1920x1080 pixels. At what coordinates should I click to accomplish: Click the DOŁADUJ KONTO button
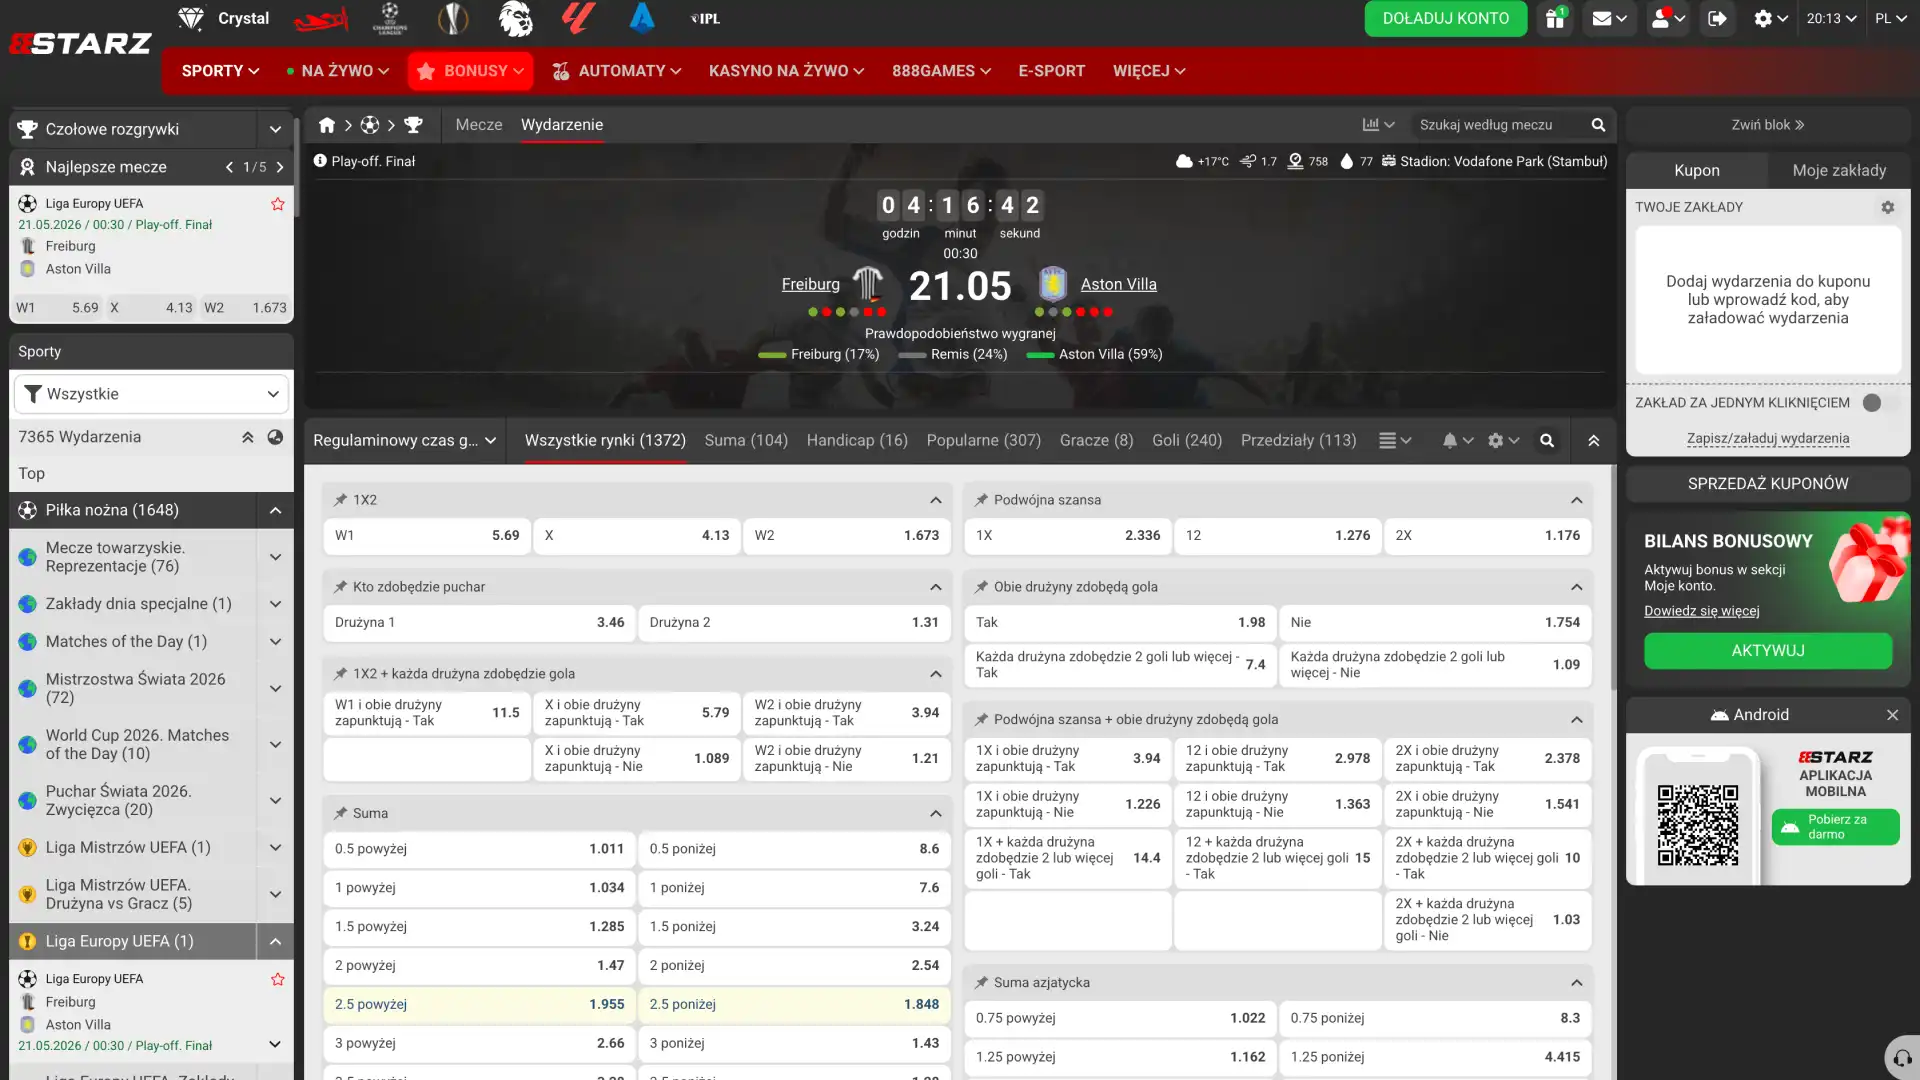(x=1446, y=19)
